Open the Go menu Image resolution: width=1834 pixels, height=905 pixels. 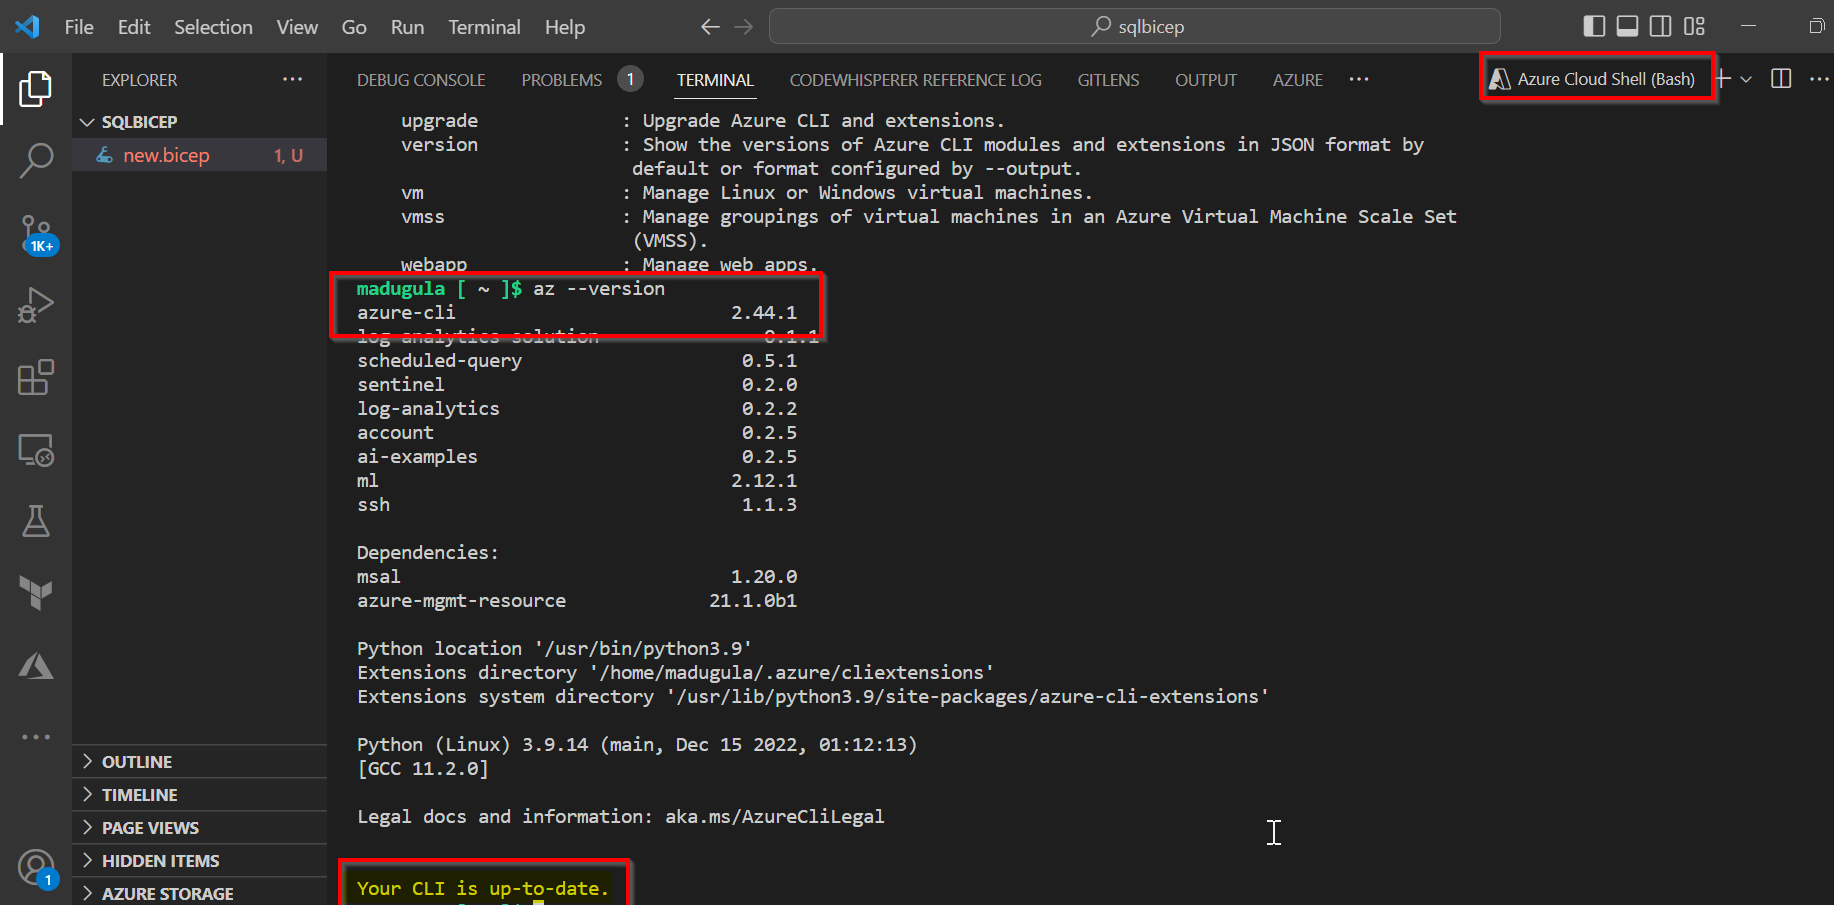tap(354, 27)
